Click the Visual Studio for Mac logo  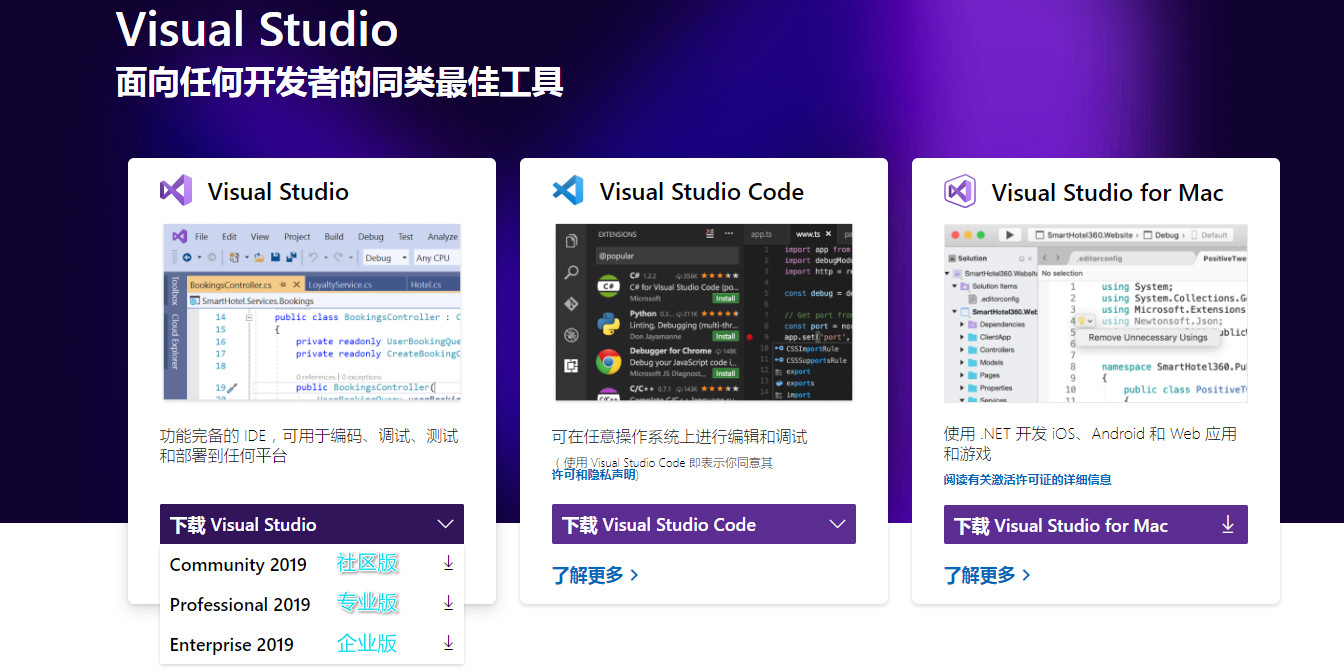tap(960, 191)
